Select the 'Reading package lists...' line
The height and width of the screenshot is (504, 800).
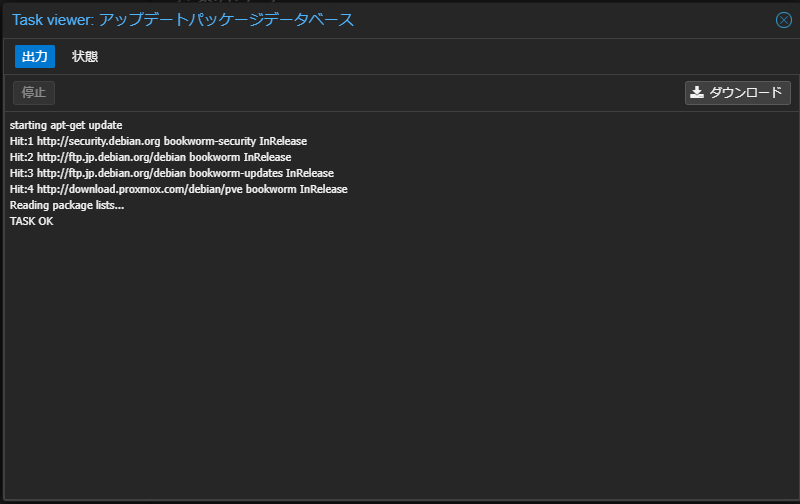pyautogui.click(x=67, y=205)
